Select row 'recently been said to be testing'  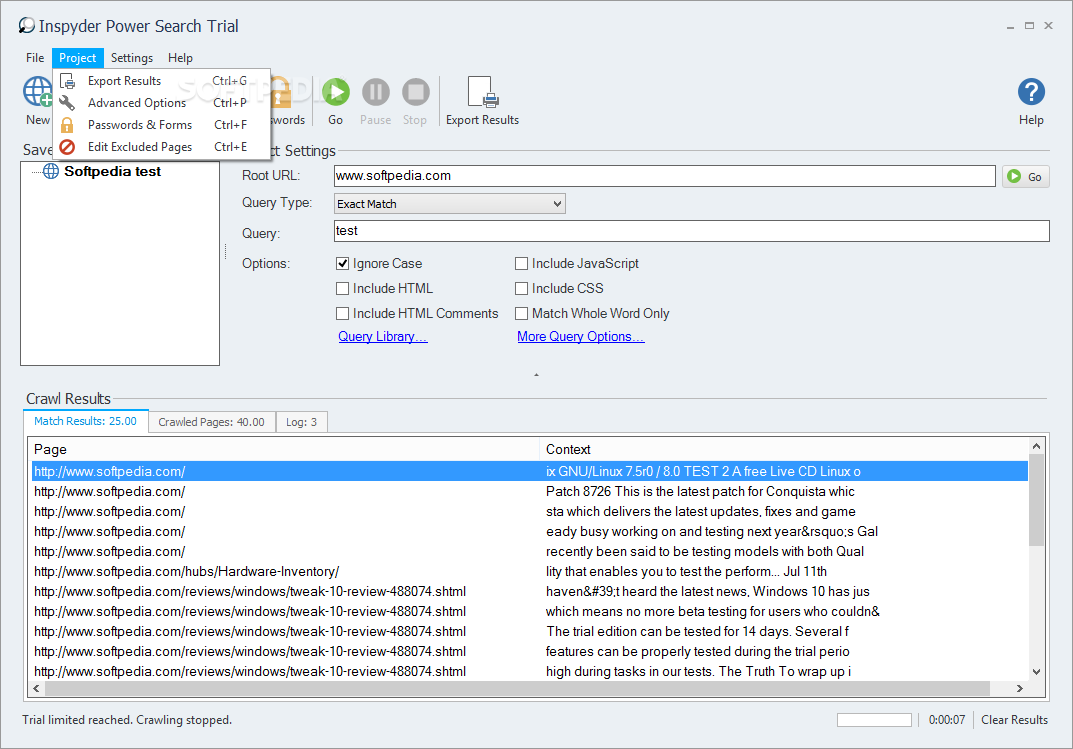[530, 551]
